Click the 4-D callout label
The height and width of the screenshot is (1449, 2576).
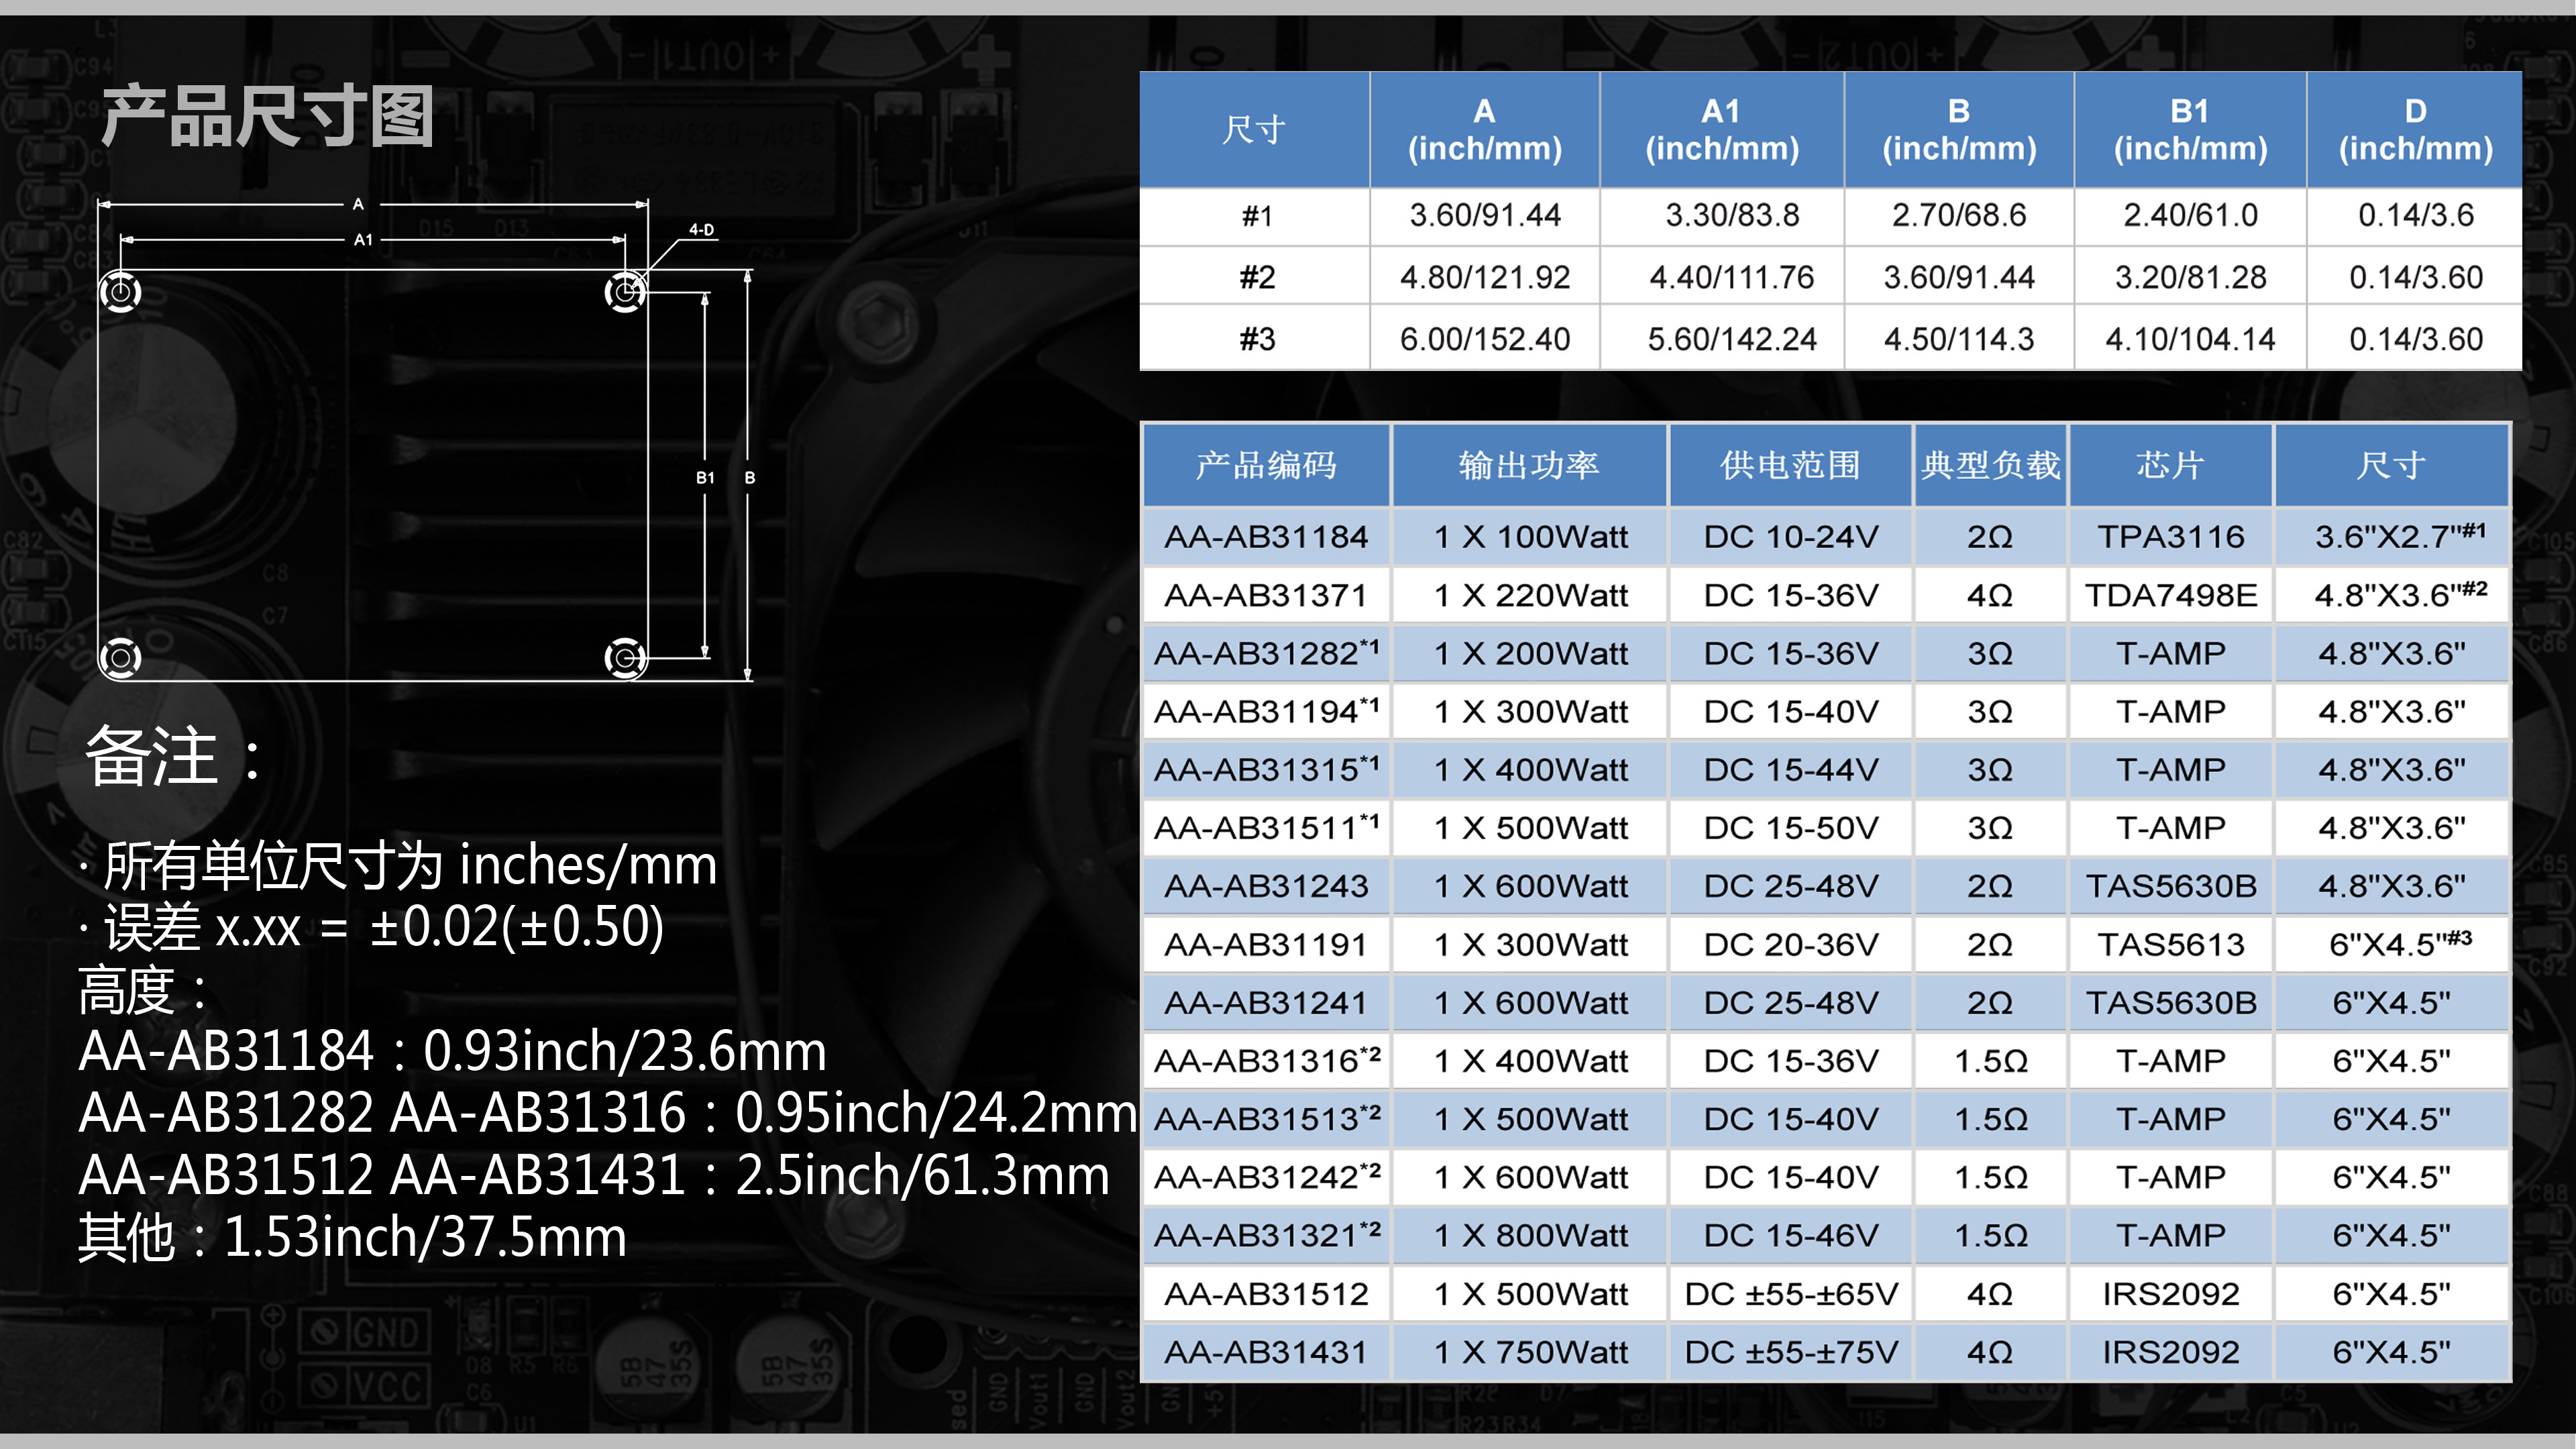[701, 230]
